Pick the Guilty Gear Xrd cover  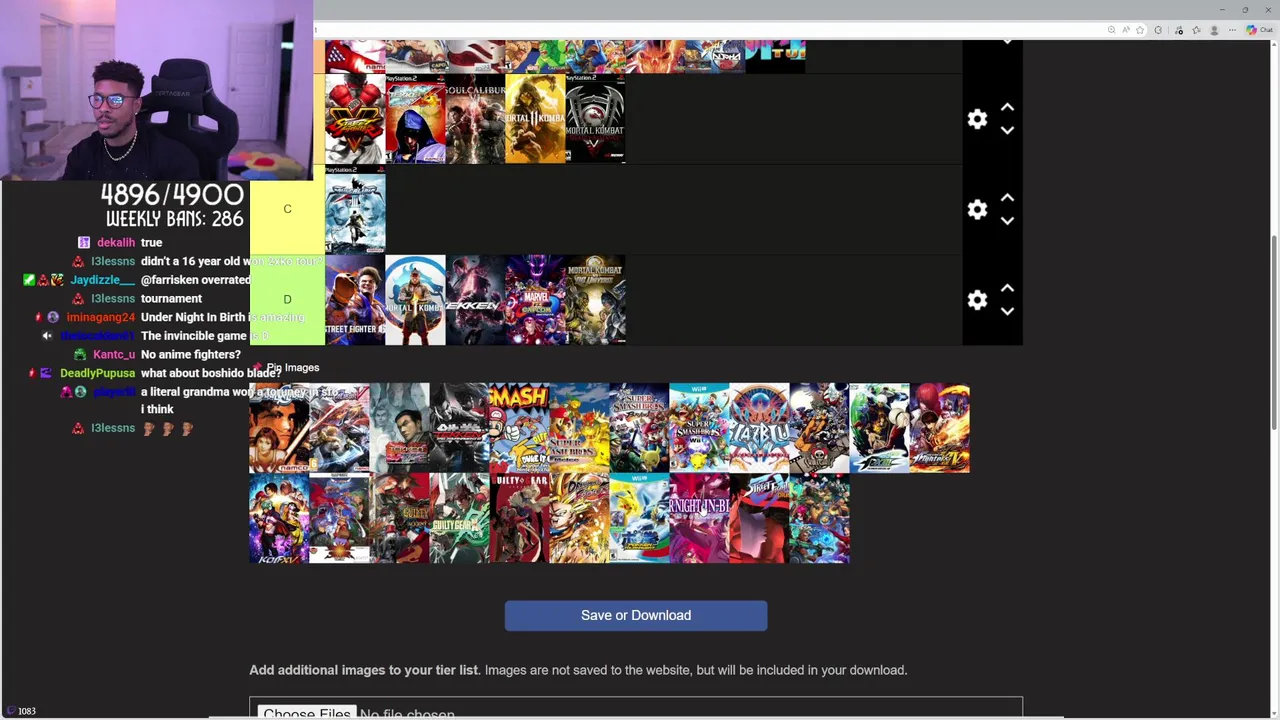[459, 518]
